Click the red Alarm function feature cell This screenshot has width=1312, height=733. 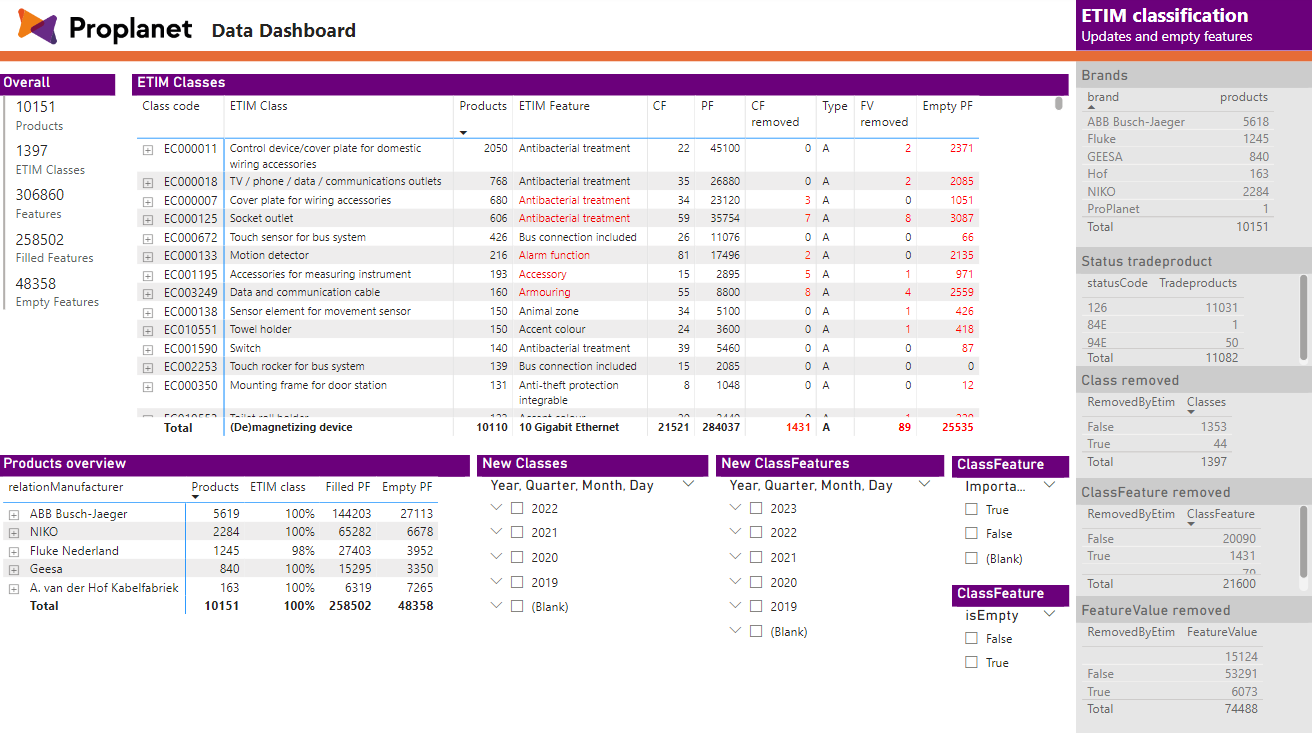click(x=554, y=256)
